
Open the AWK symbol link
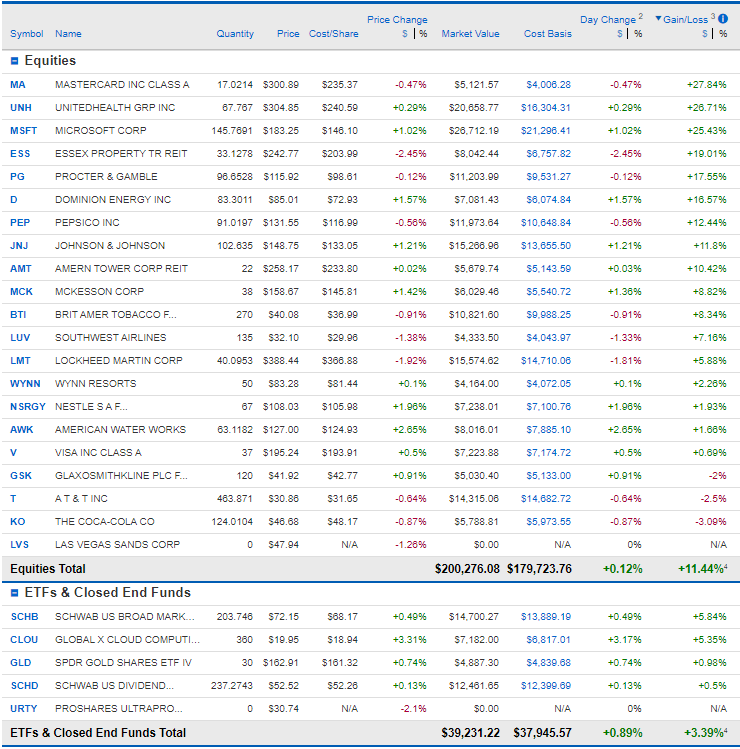[21, 429]
